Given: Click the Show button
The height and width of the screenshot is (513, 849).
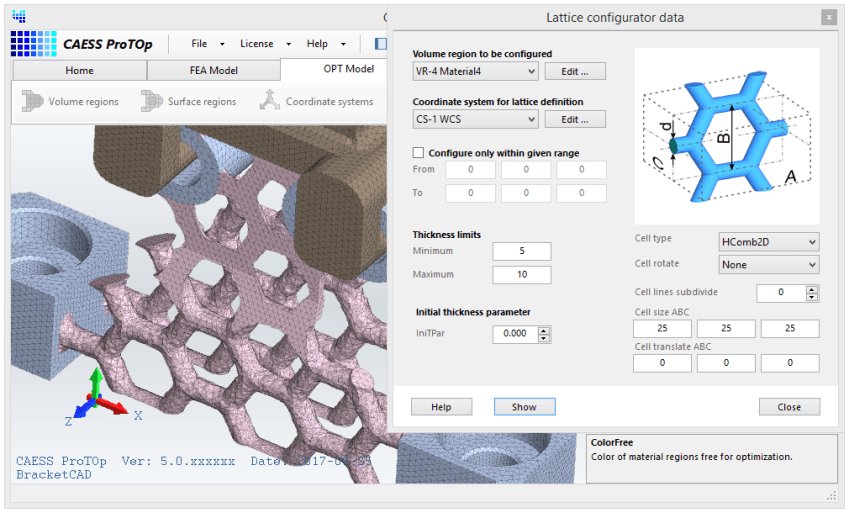Looking at the screenshot, I should click(x=524, y=407).
